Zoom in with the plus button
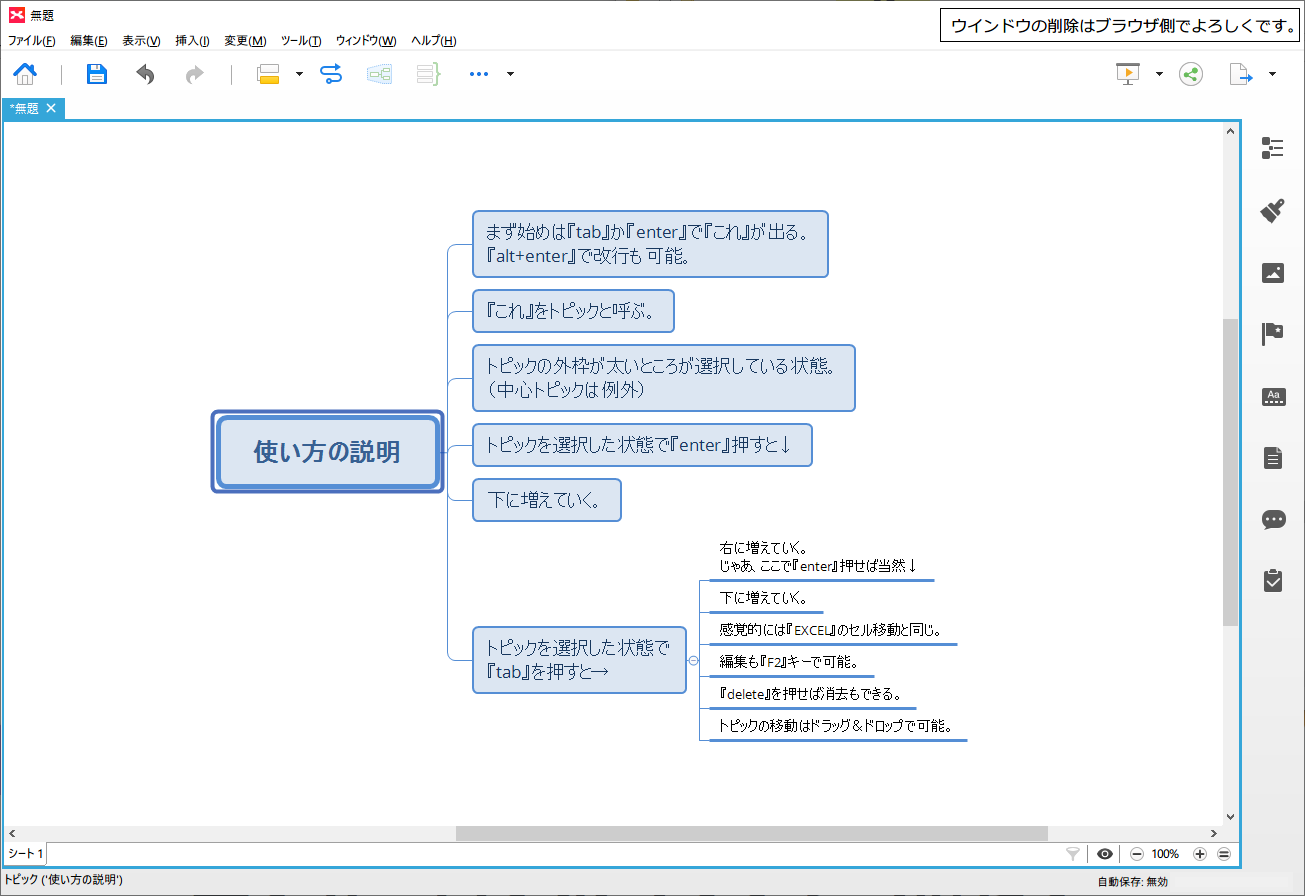1305x896 pixels. [x=1200, y=854]
